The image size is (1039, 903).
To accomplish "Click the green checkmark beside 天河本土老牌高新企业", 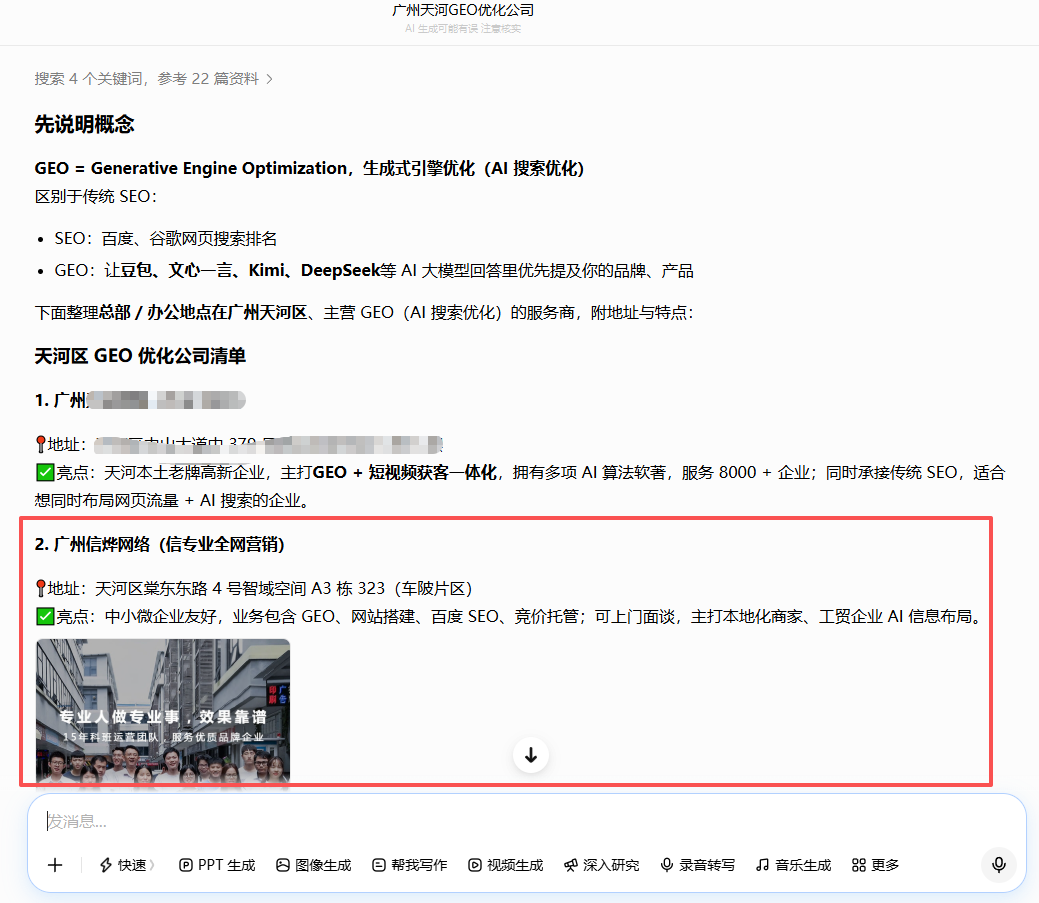I will point(45,472).
